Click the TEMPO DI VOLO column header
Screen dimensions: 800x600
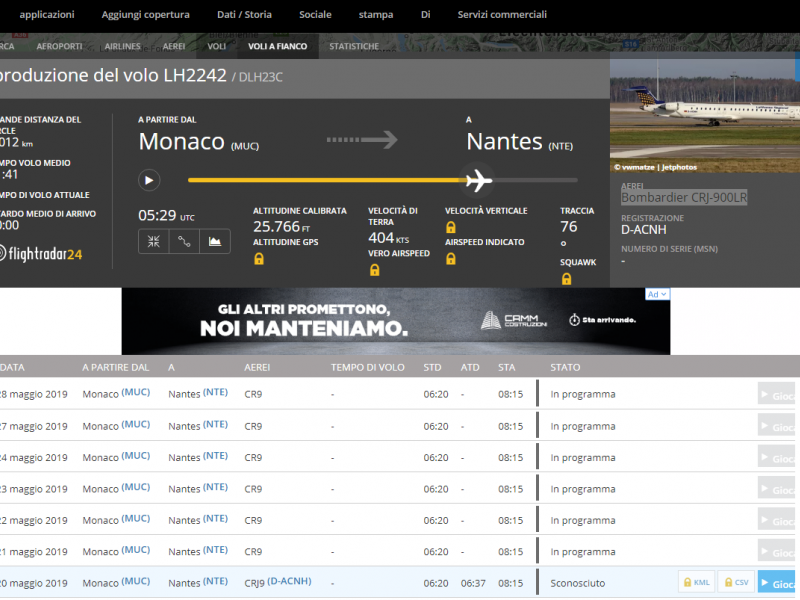[367, 367]
